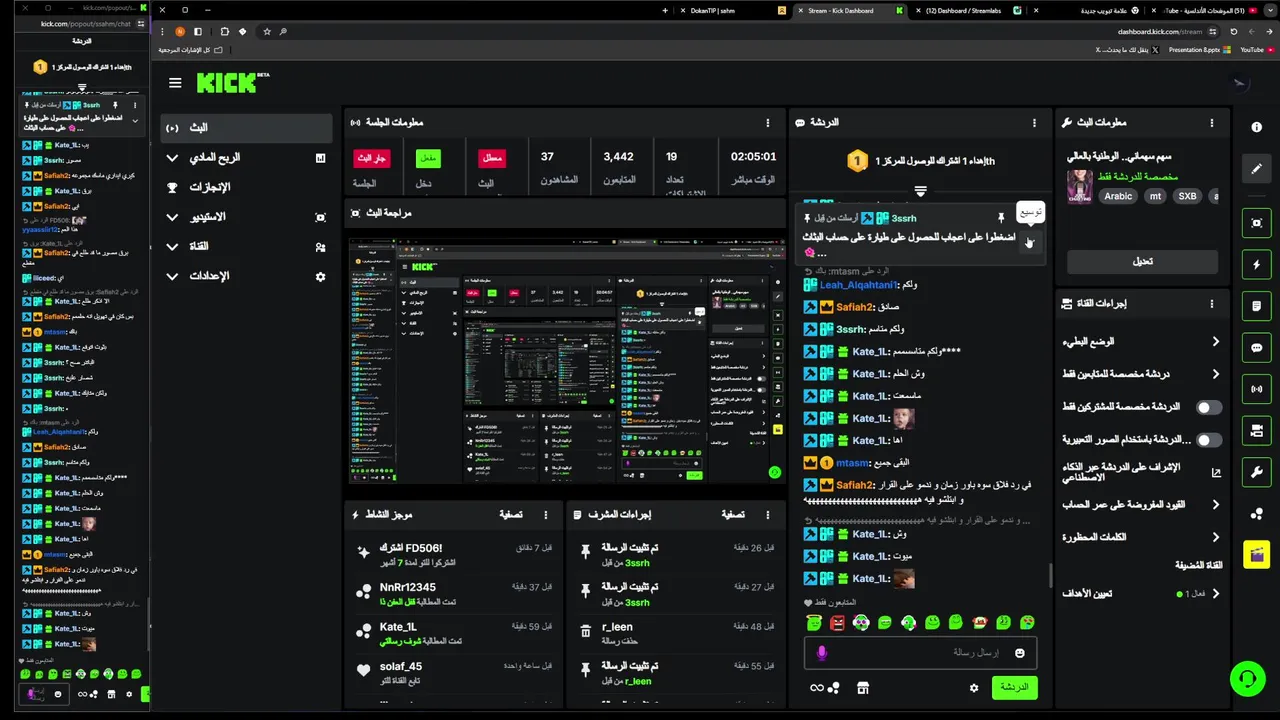1280x720 pixels.
Task: Open the AI chat moderation external link
Action: pyautogui.click(x=1216, y=473)
